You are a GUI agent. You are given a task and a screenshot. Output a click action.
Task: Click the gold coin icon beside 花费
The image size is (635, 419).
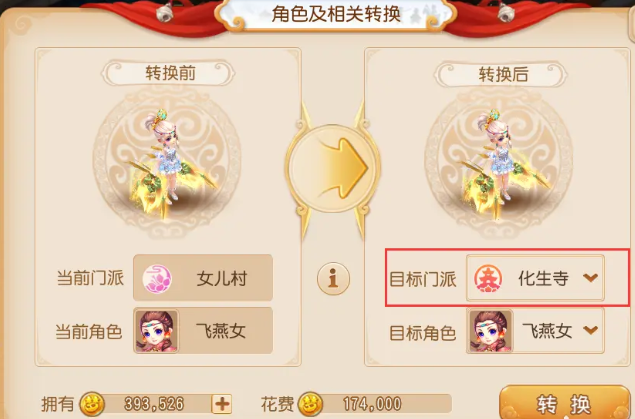pos(311,404)
